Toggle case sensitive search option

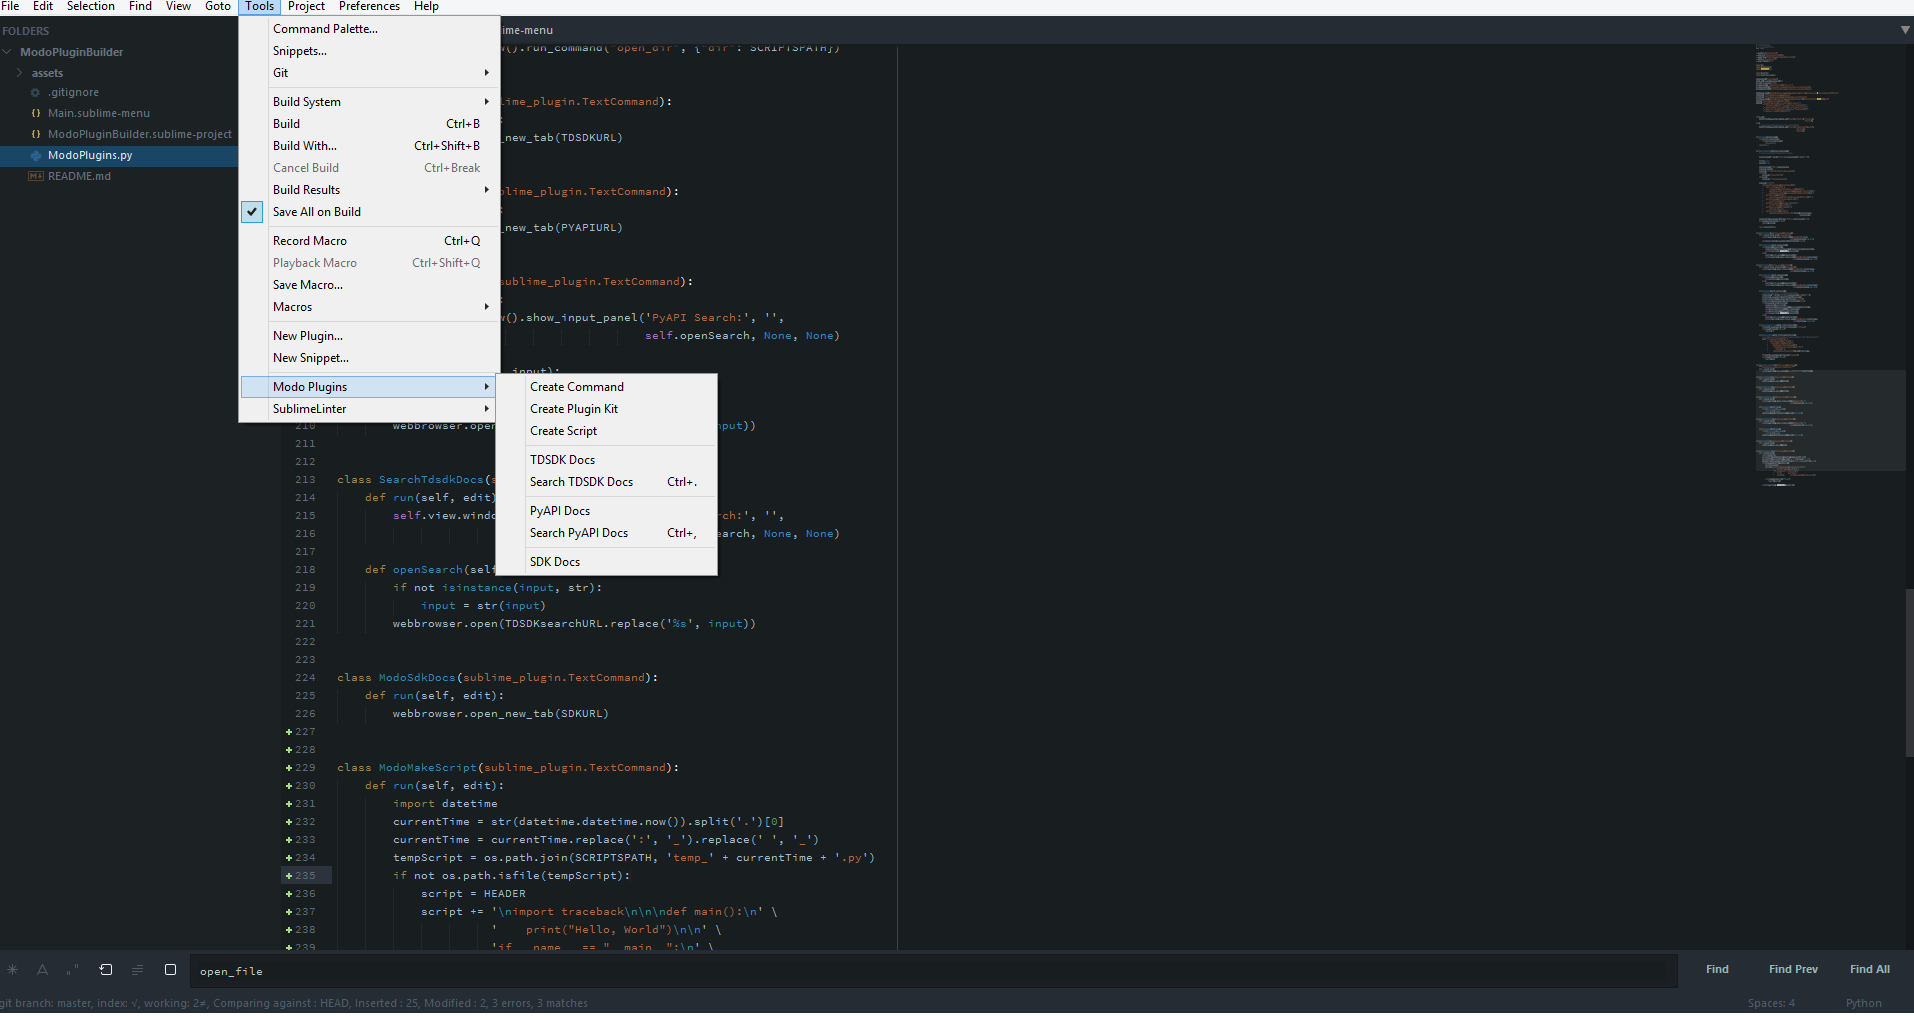coord(42,969)
